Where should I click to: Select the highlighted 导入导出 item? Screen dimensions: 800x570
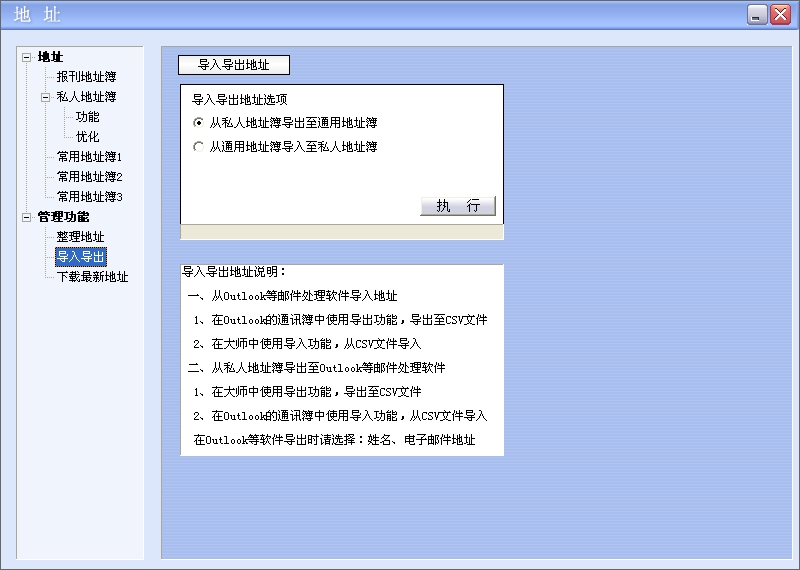(81, 257)
